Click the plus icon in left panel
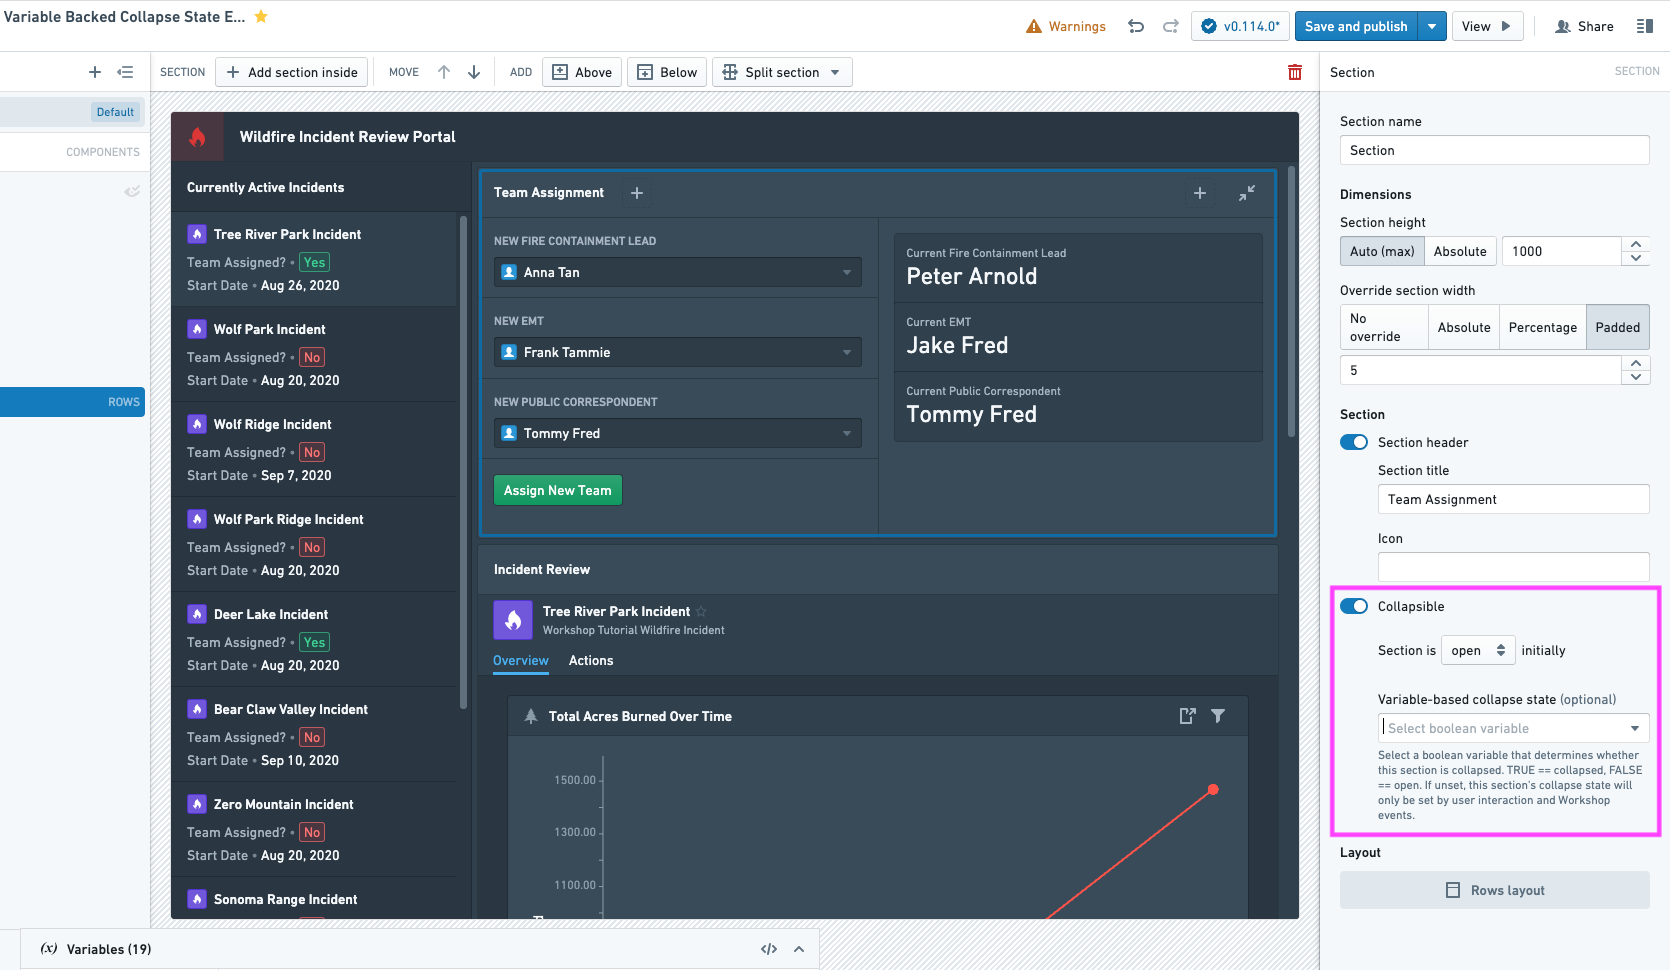The height and width of the screenshot is (970, 1670). (x=95, y=72)
